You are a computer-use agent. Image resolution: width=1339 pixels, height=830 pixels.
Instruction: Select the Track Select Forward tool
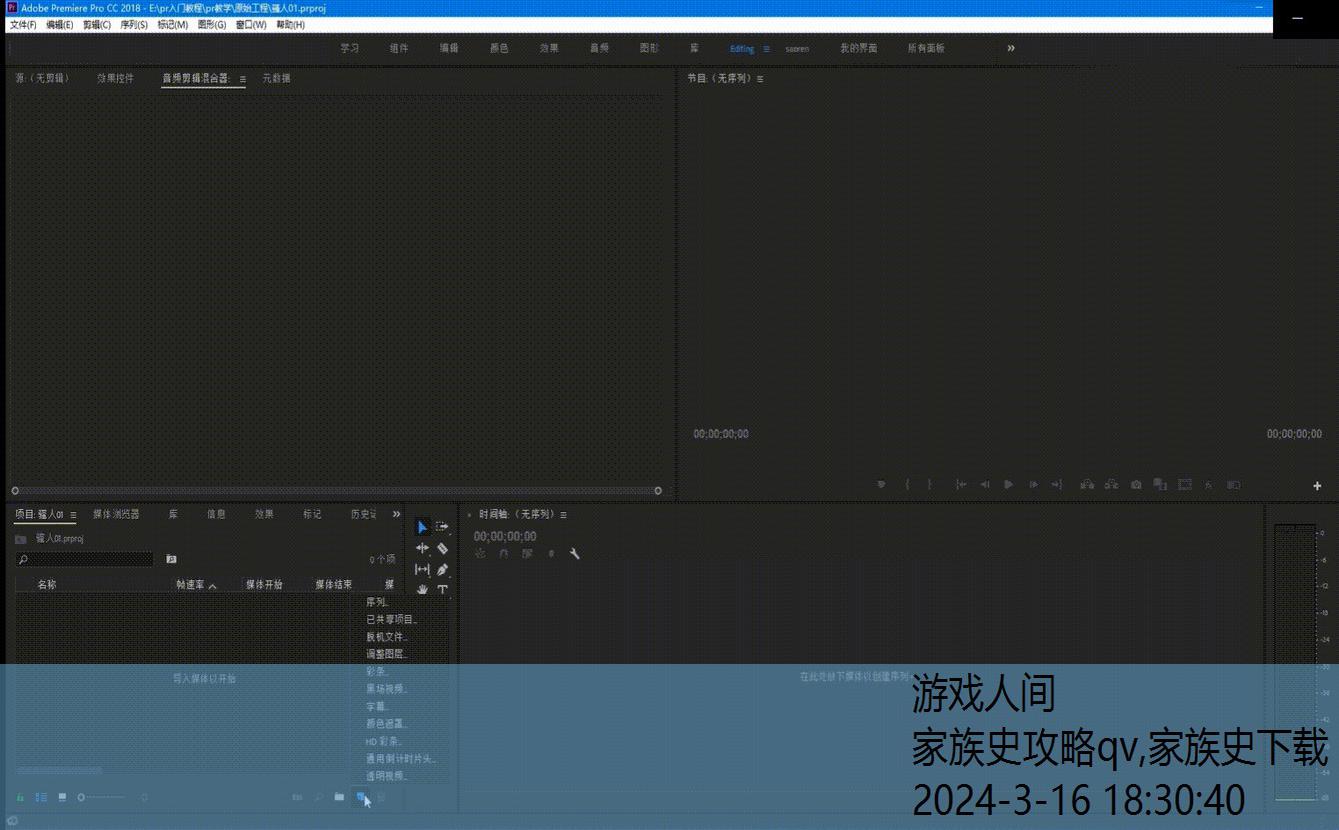(442, 527)
